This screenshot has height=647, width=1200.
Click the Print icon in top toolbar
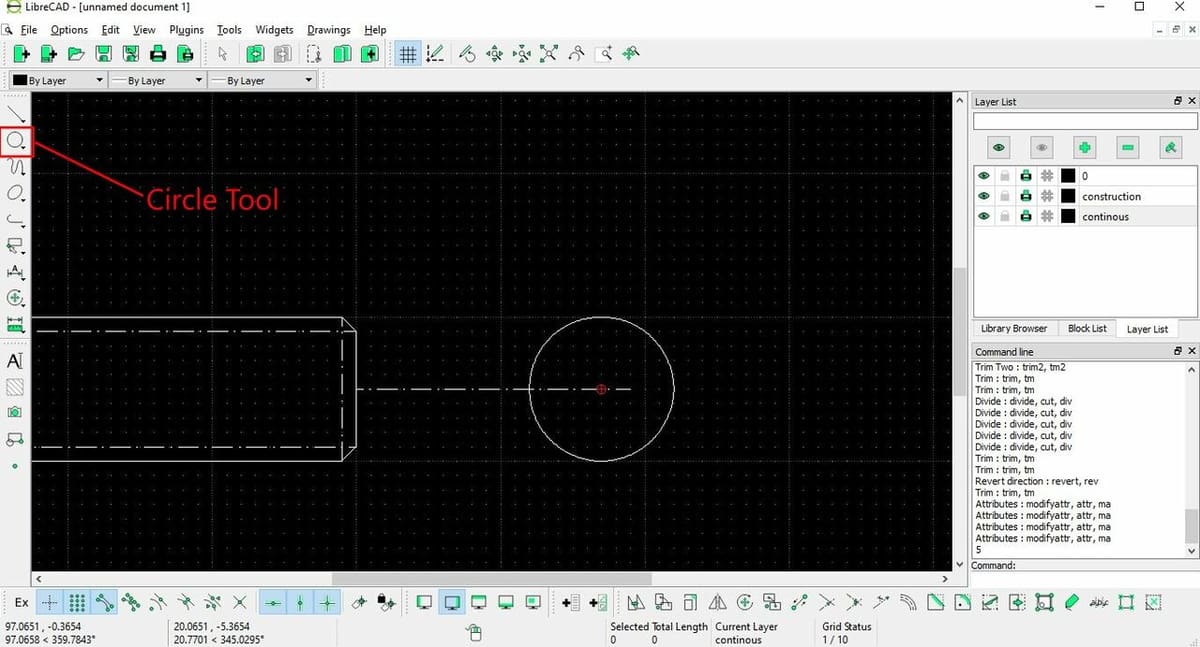click(158, 54)
